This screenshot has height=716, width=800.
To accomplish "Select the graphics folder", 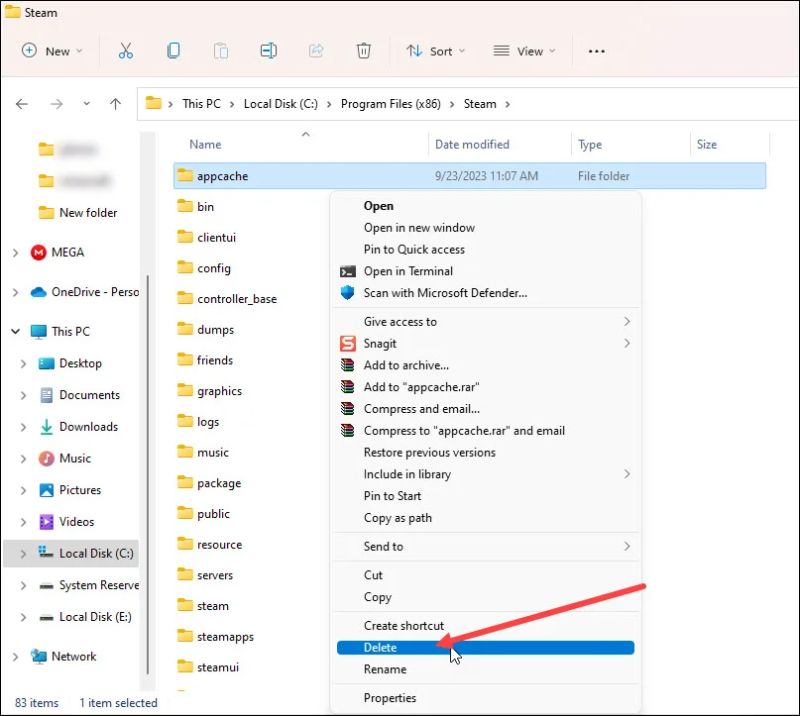I will click(x=219, y=391).
